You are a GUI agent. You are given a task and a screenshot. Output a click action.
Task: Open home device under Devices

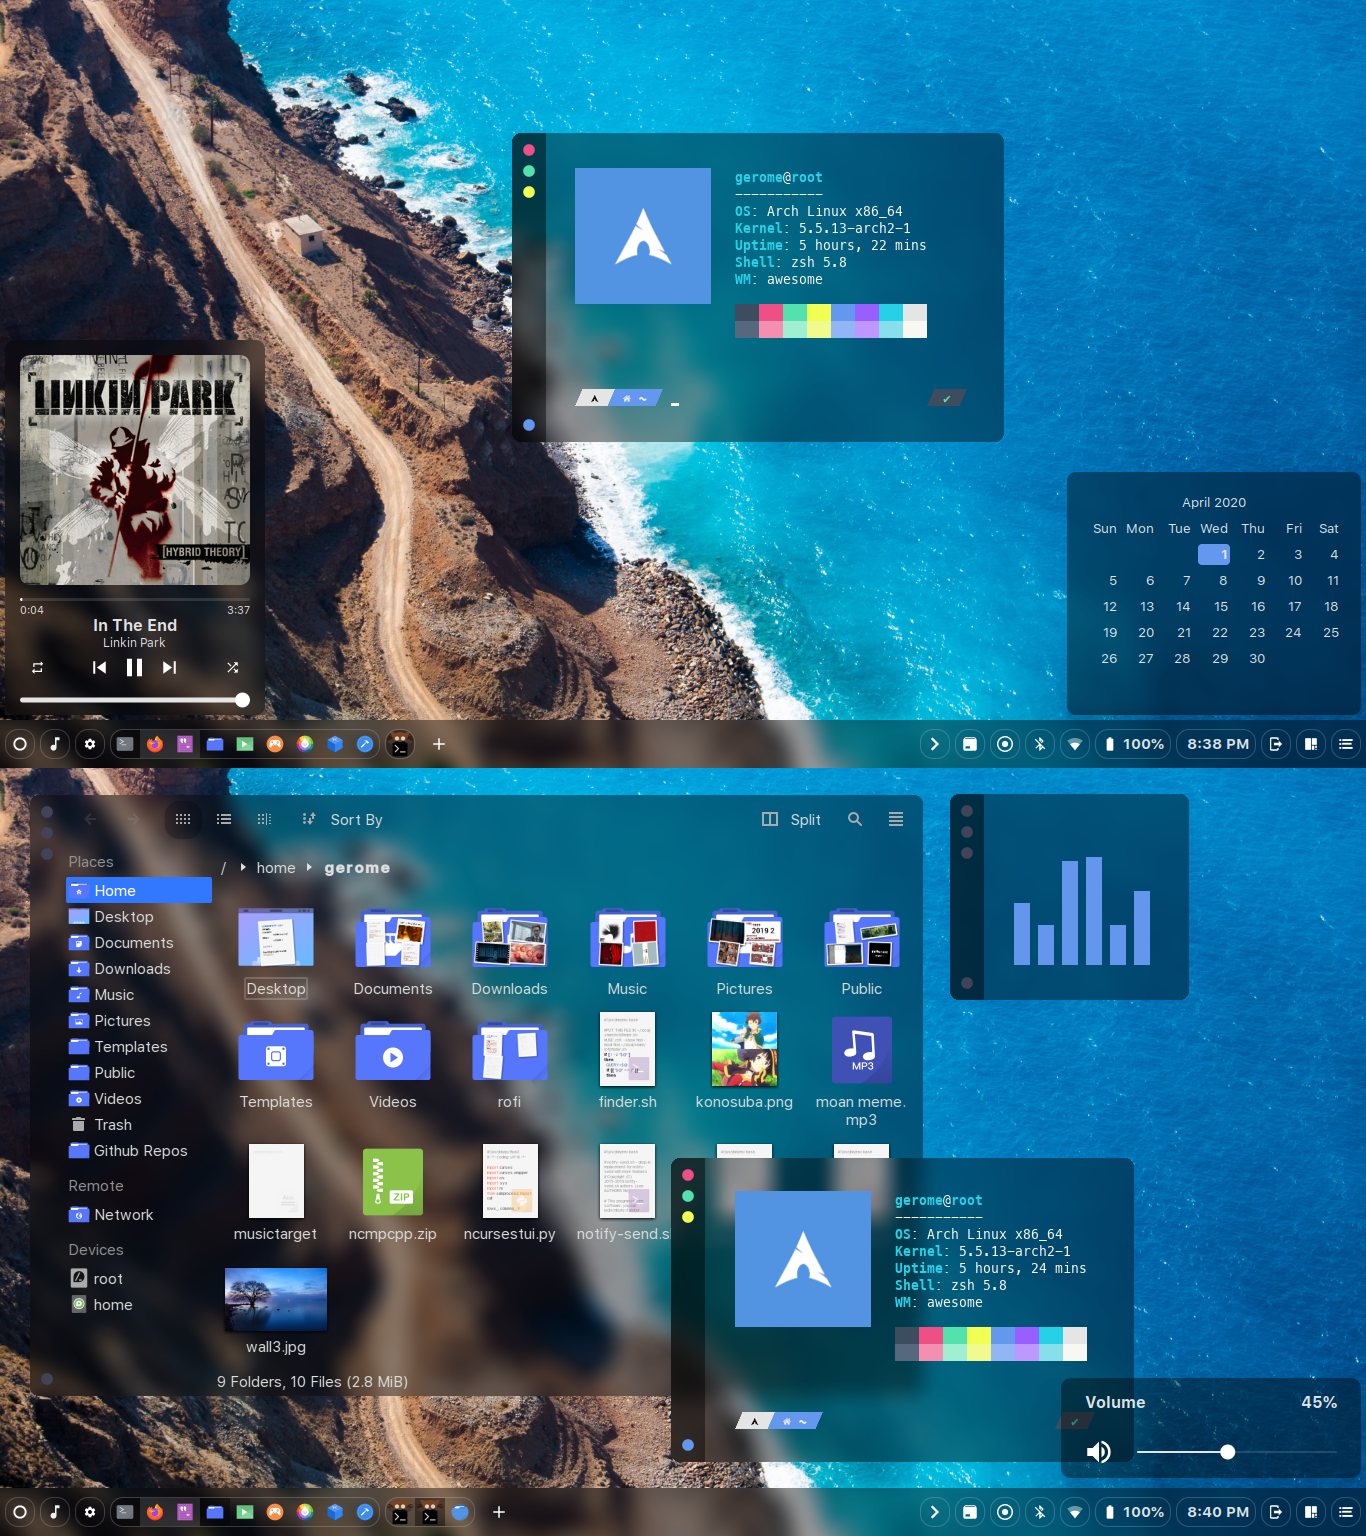139,1305
